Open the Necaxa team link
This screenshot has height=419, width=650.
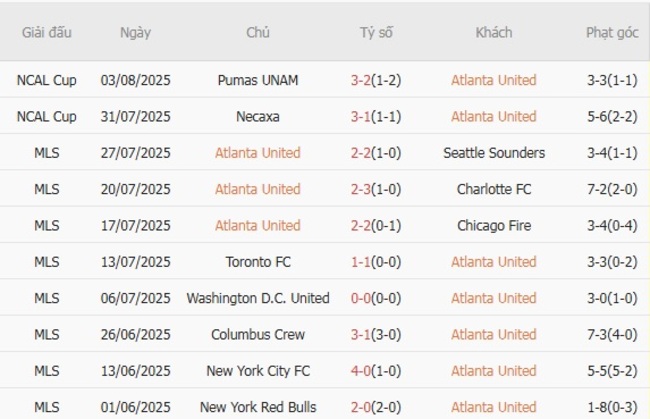click(x=257, y=117)
